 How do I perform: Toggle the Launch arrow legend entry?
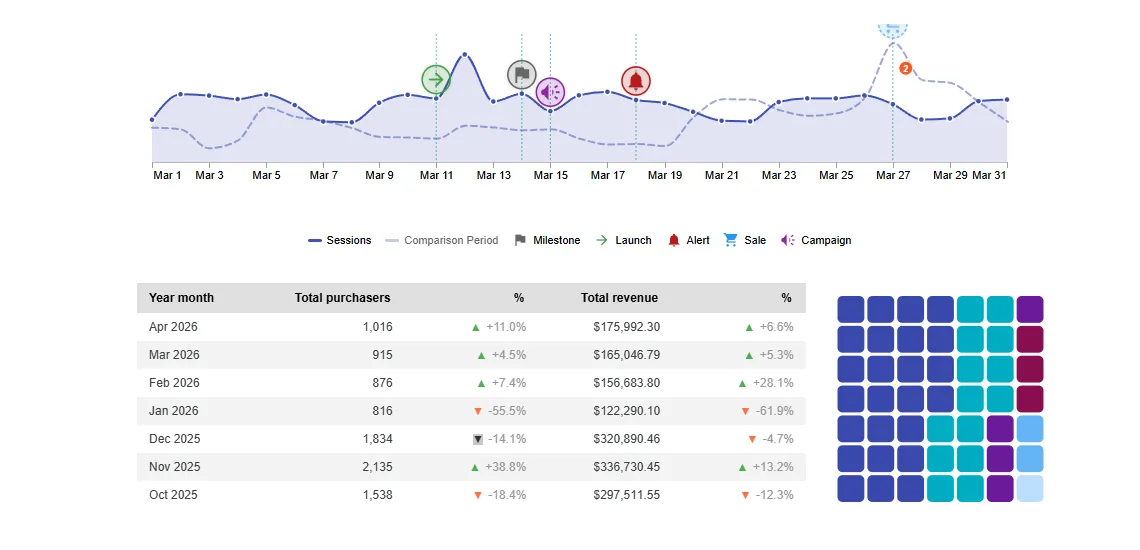point(624,240)
